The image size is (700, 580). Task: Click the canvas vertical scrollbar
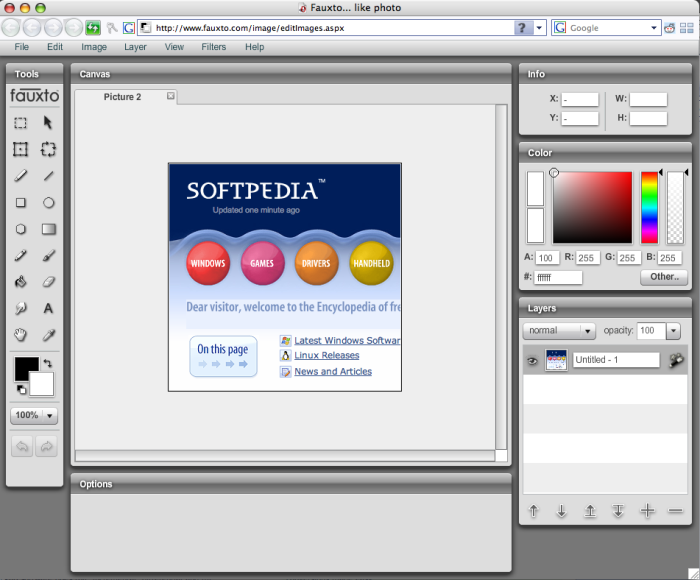point(501,277)
